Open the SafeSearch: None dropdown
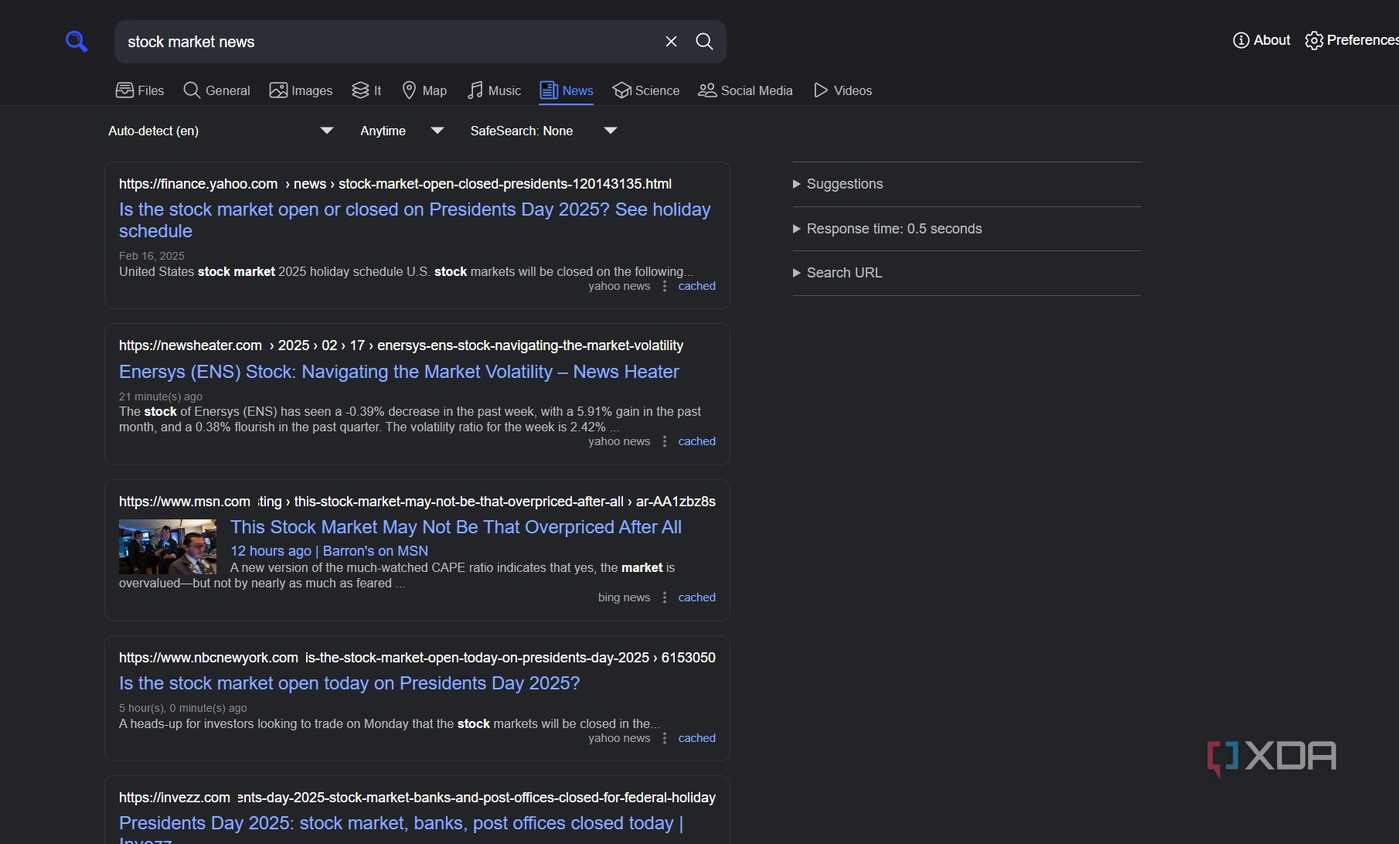This screenshot has height=844, width=1399. pyautogui.click(x=544, y=131)
